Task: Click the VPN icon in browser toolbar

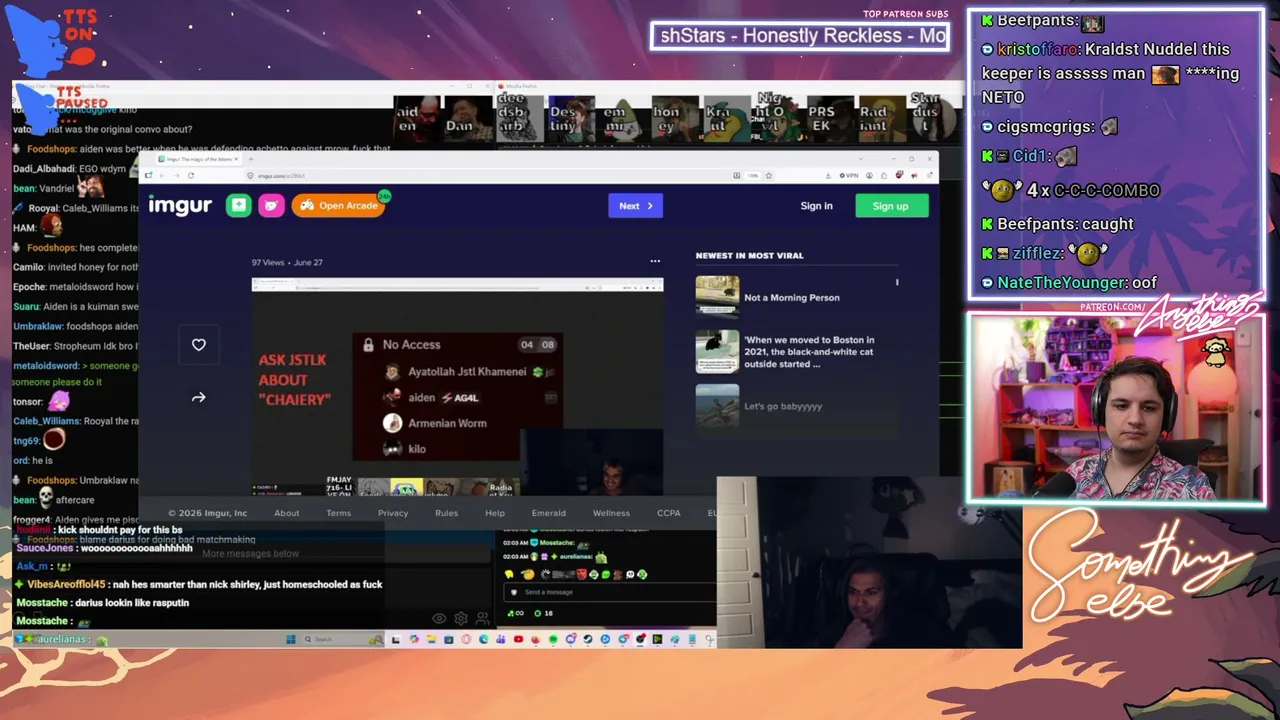Action: click(x=849, y=175)
